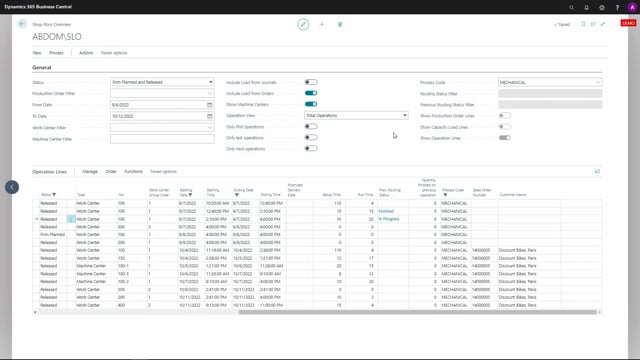Click Fewer options in the top menu
The height and width of the screenshot is (360, 640).
114,53
